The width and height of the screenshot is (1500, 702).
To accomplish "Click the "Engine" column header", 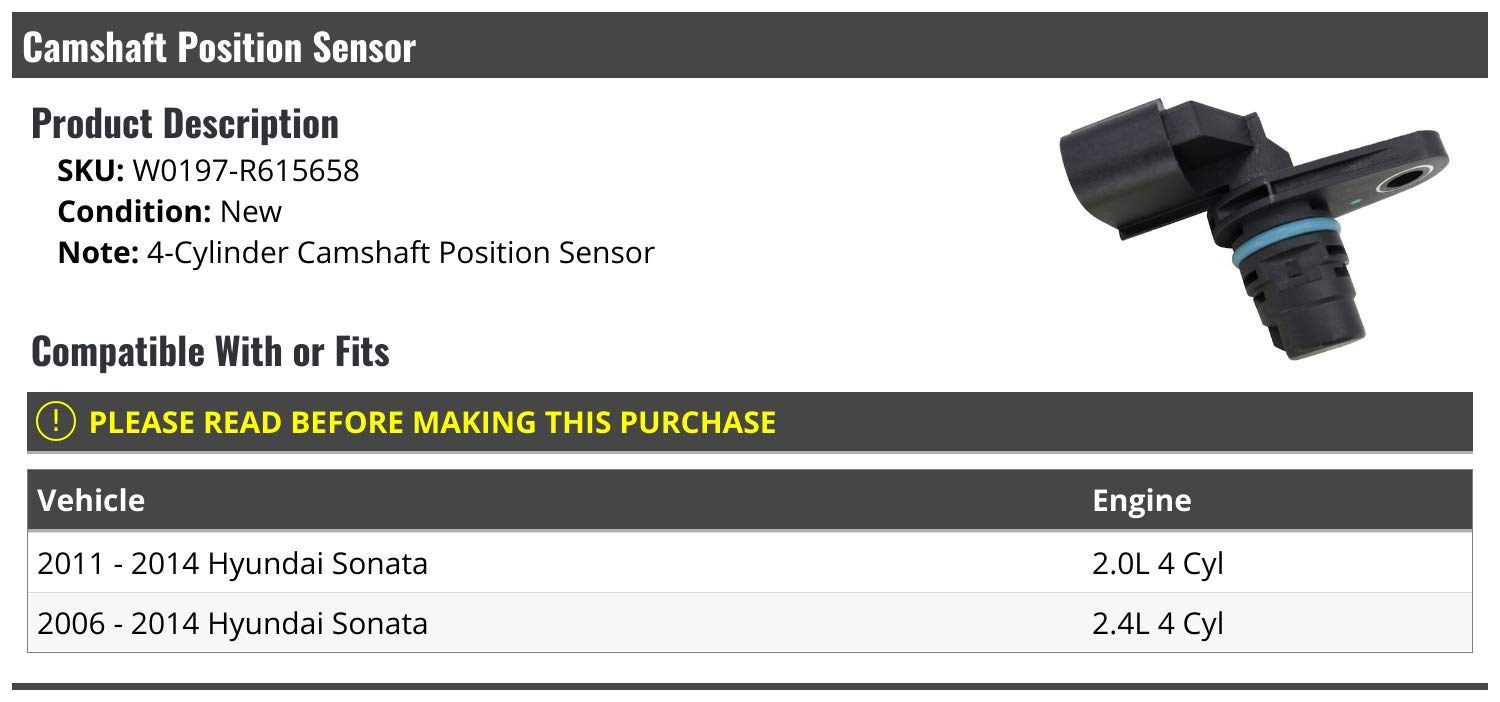I will point(1141,500).
